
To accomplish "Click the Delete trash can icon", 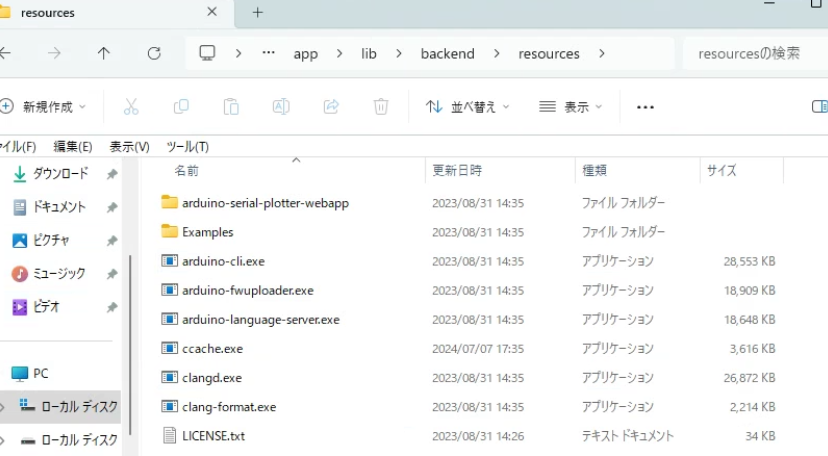I will point(381,106).
